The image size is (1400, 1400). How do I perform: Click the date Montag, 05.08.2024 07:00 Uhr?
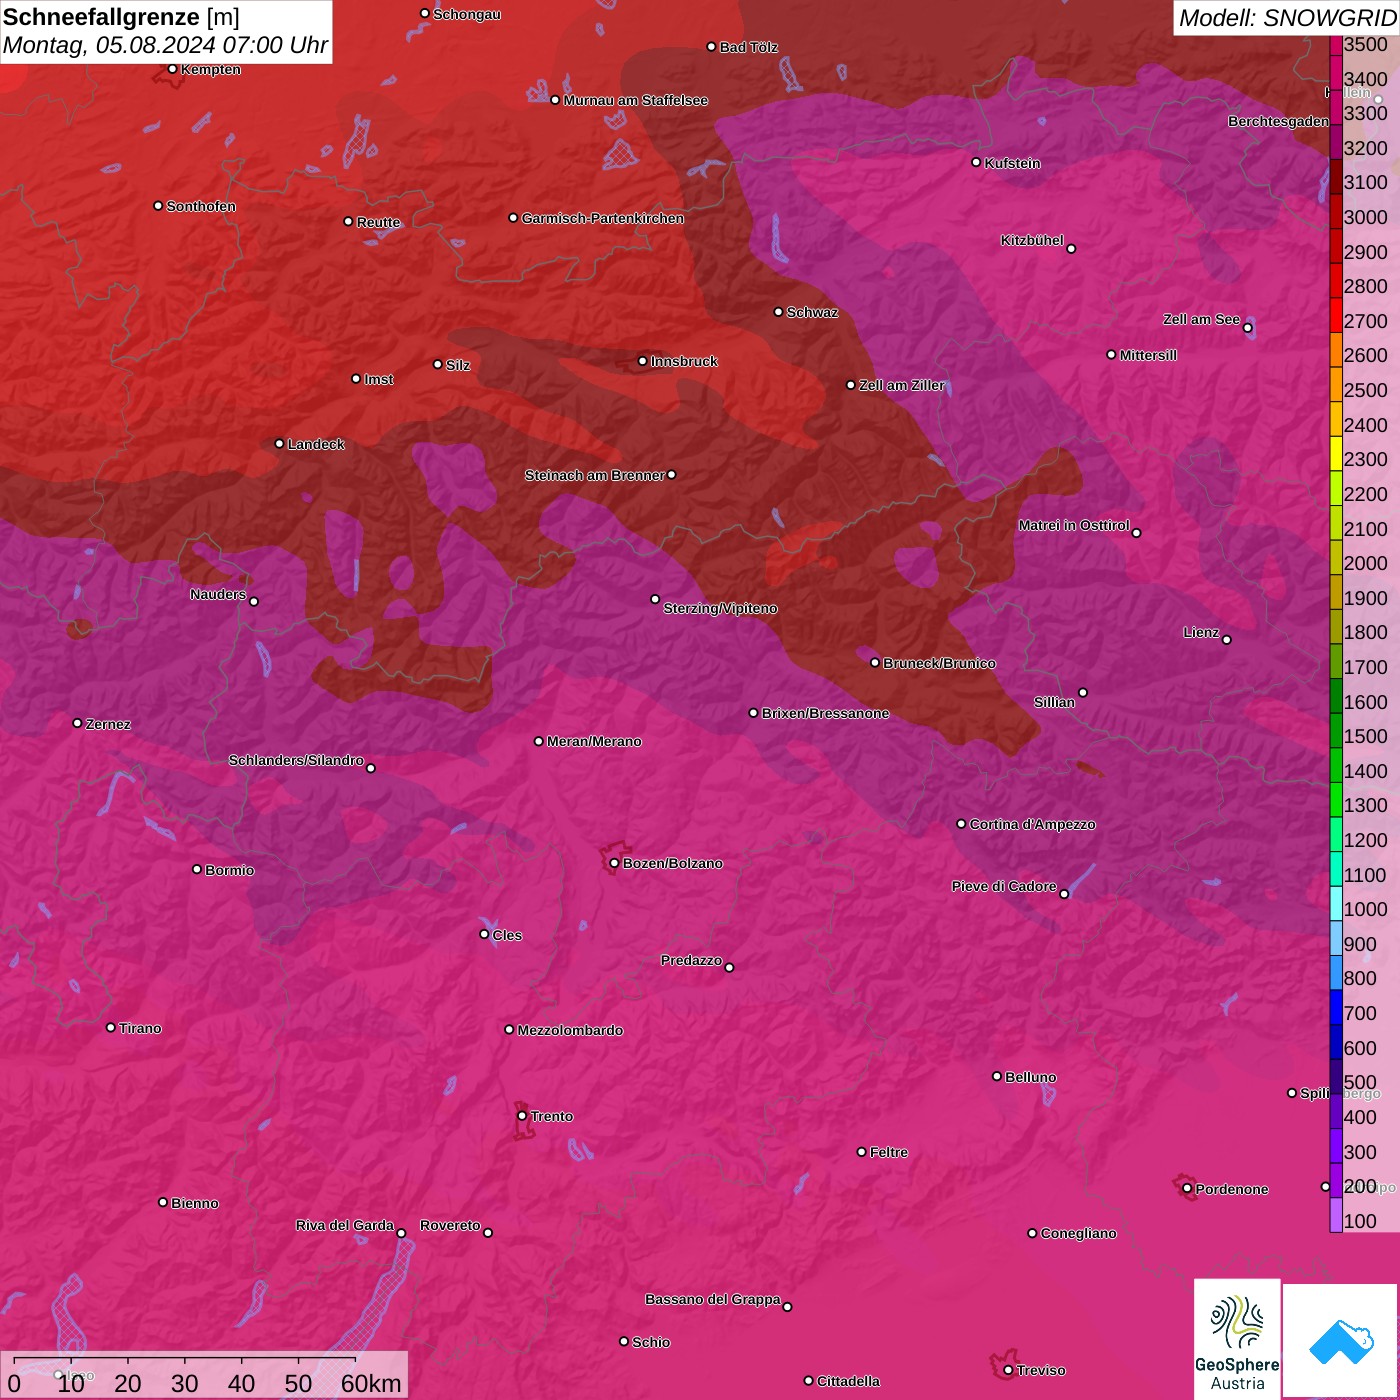coord(165,45)
